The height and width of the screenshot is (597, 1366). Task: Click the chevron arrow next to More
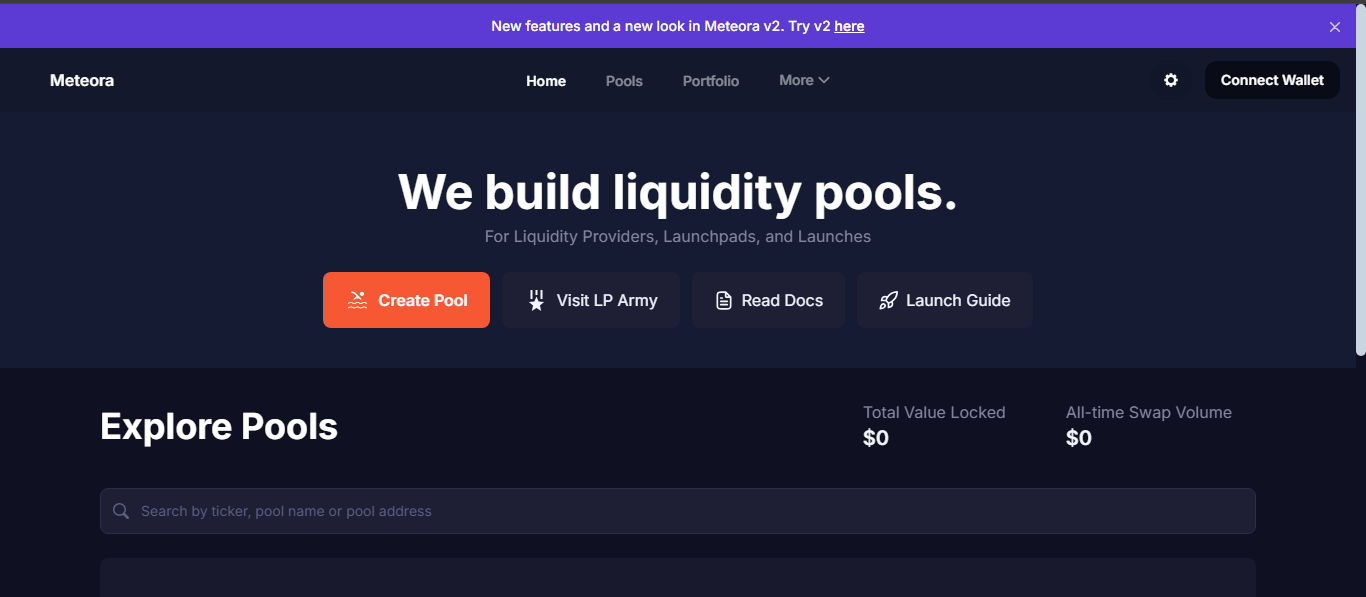[824, 80]
